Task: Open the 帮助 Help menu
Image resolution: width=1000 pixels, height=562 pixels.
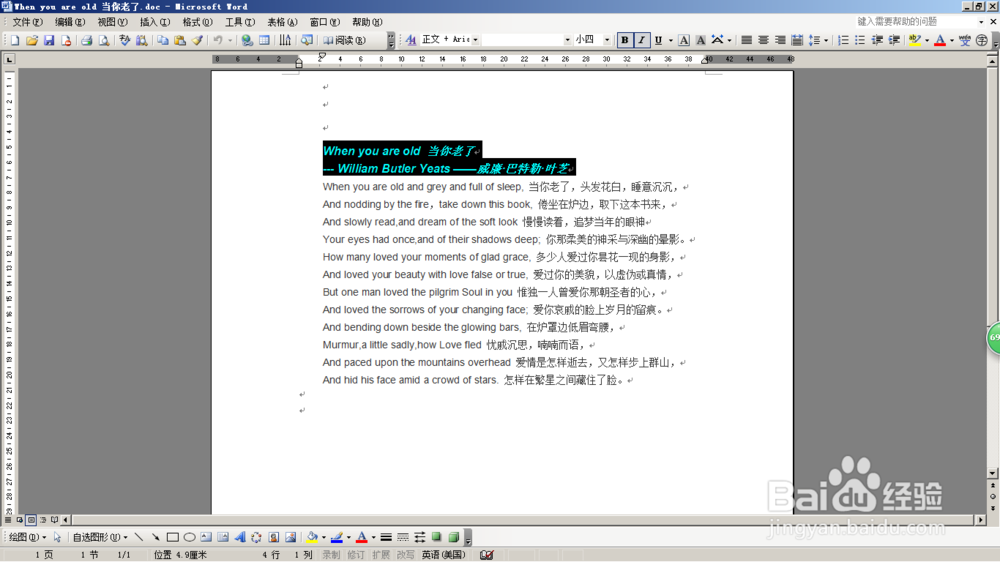Action: pos(367,22)
